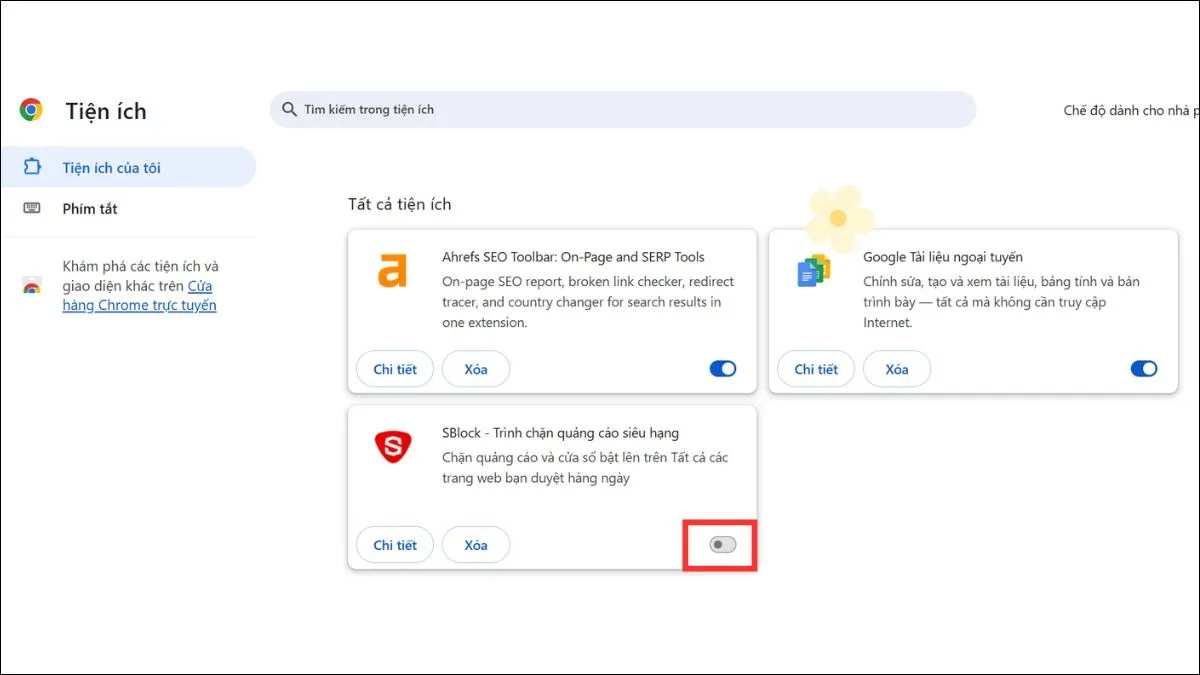Click the Google Tài liệu ngoại tuyến icon

[x=813, y=271]
